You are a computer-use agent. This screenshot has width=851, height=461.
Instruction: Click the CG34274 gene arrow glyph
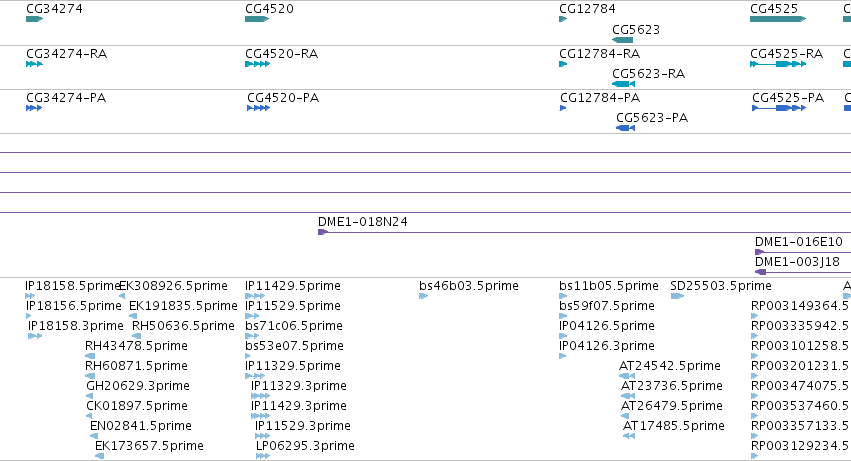[x=34, y=19]
